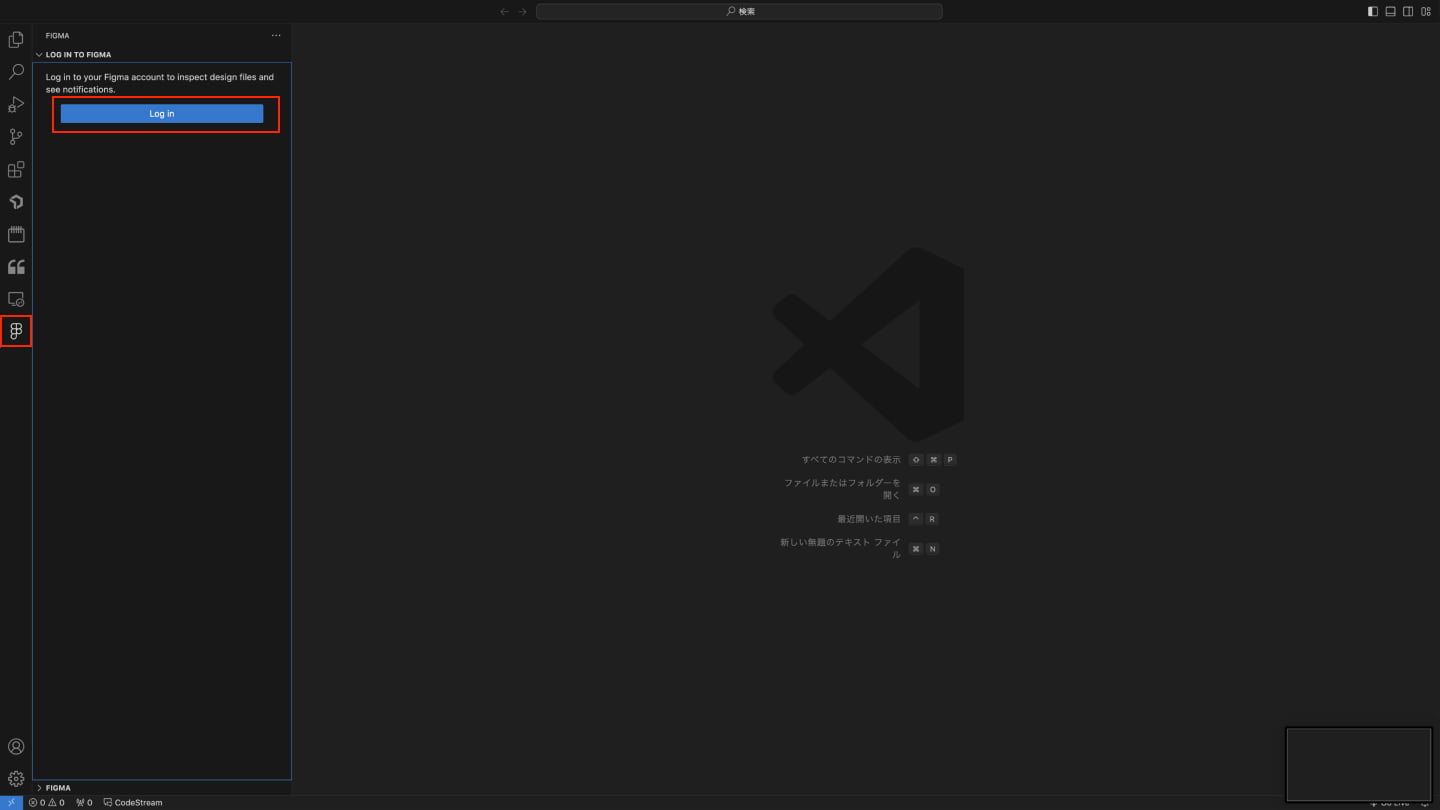Open the Search view in activity bar
Screen dimensions: 1440x810
click(16, 72)
